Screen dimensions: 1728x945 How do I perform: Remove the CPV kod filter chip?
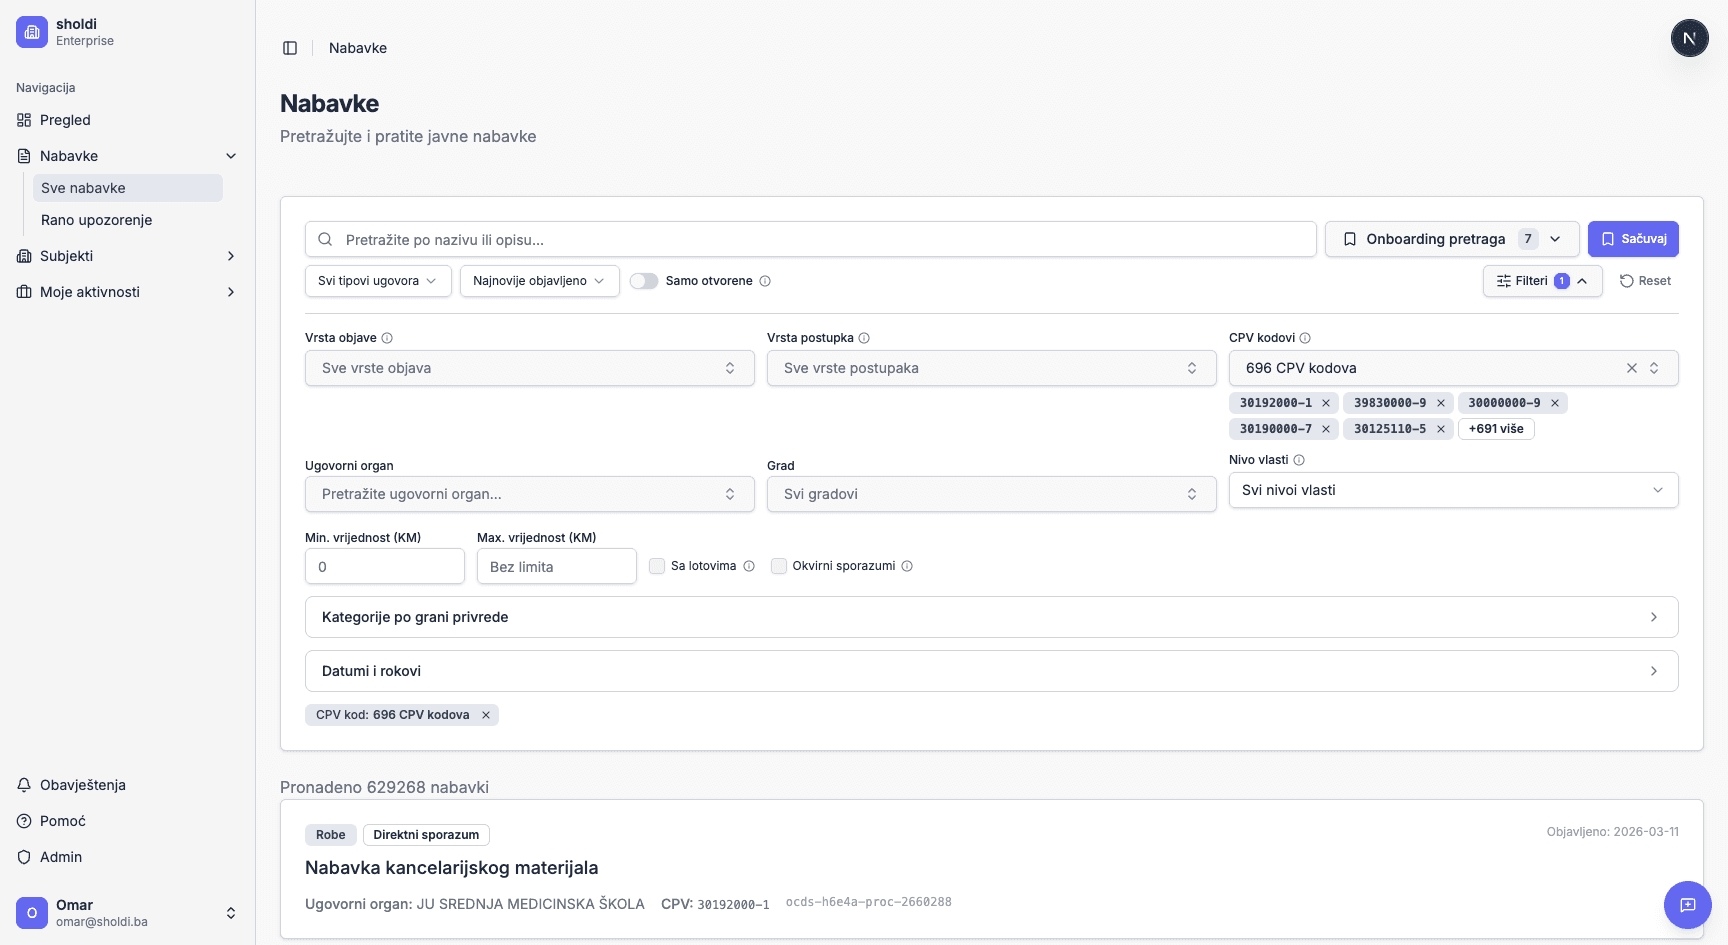pyautogui.click(x=486, y=715)
